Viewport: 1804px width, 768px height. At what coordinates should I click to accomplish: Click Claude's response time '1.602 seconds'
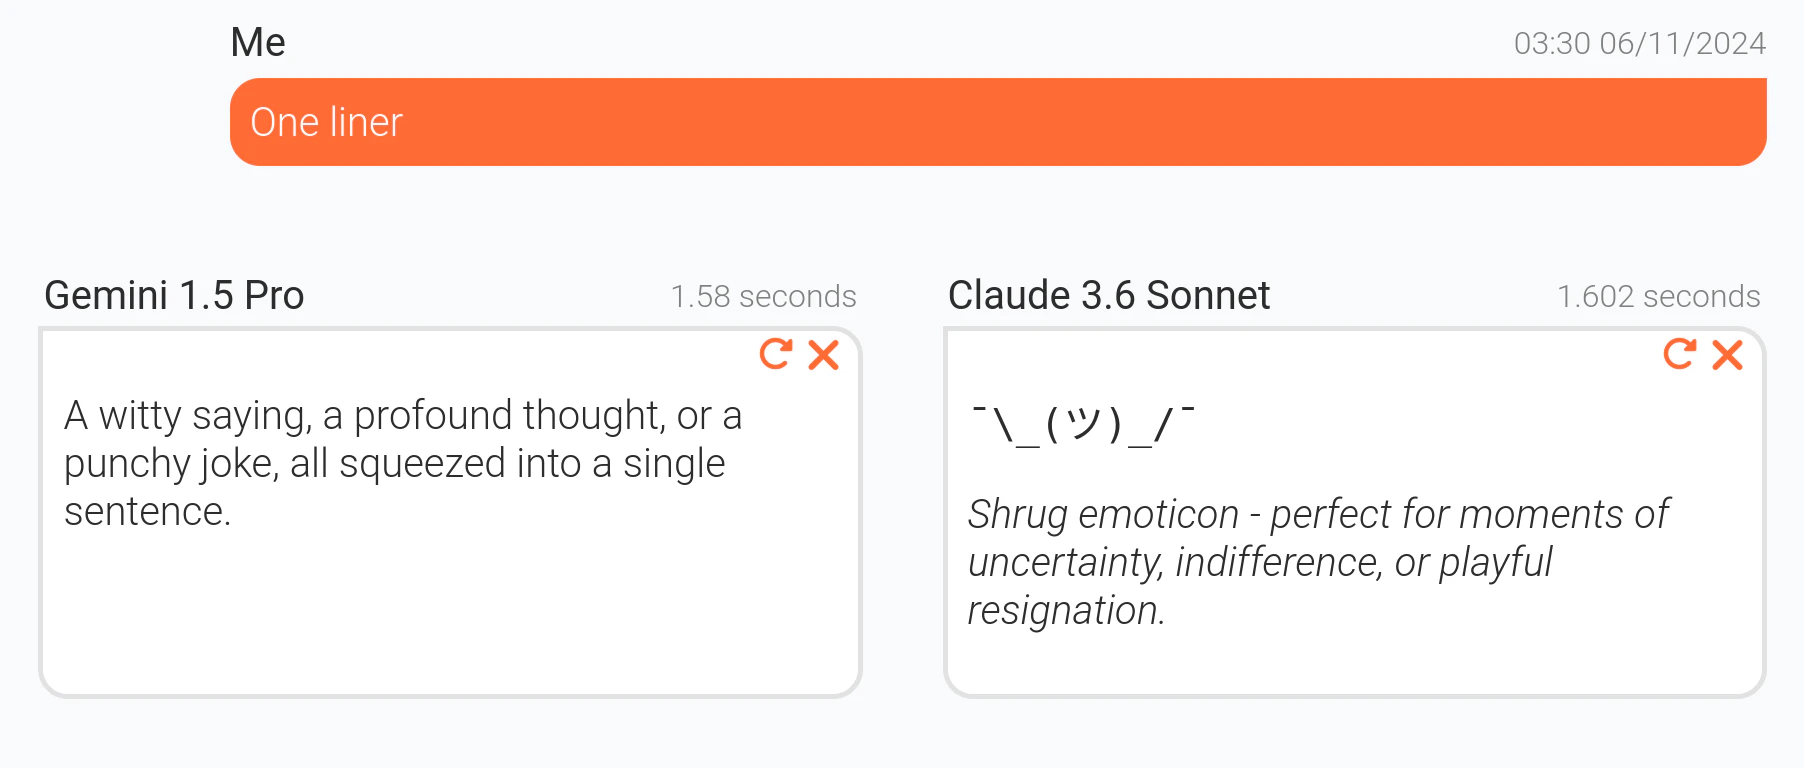click(1658, 296)
